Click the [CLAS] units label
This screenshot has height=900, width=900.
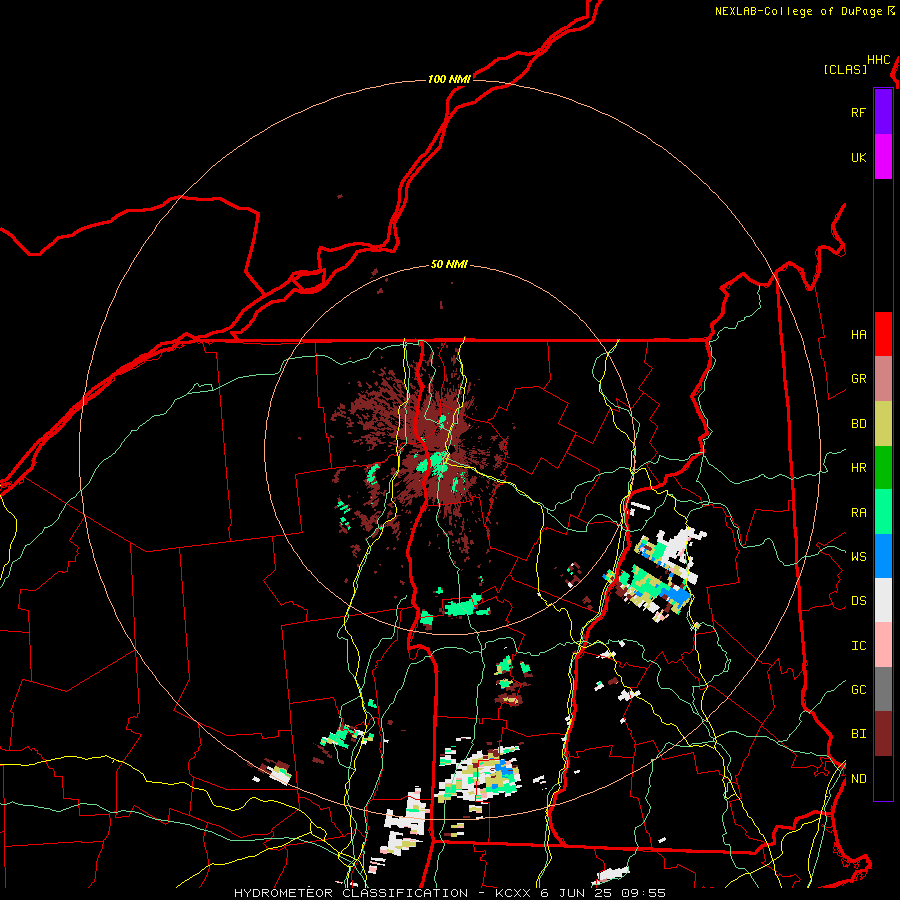tap(845, 69)
